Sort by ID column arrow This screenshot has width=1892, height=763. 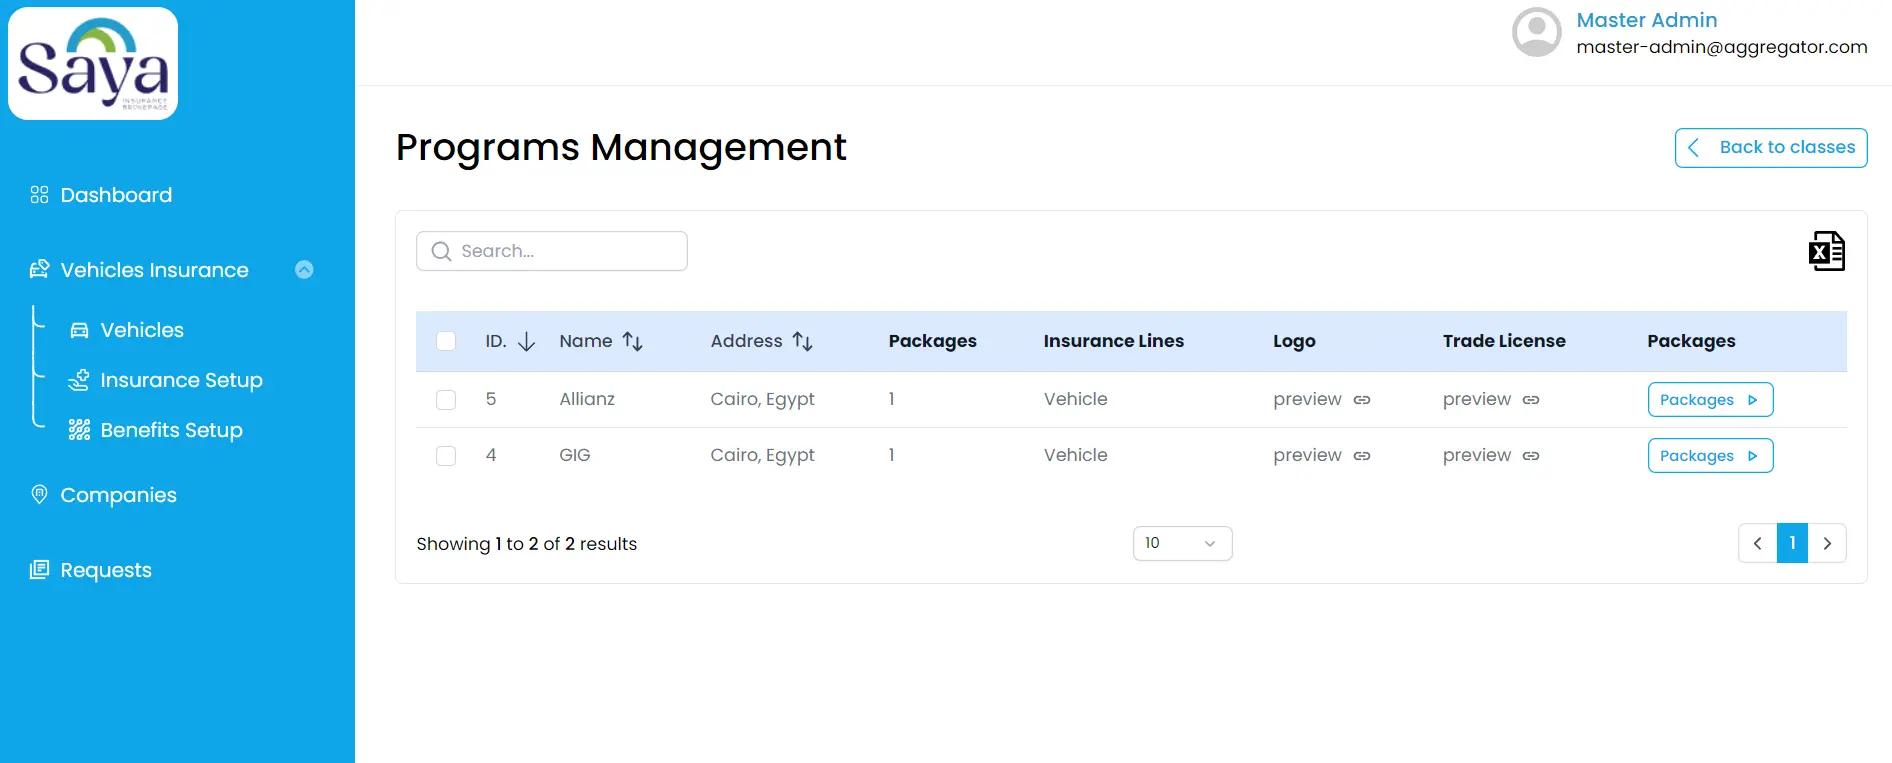527,342
